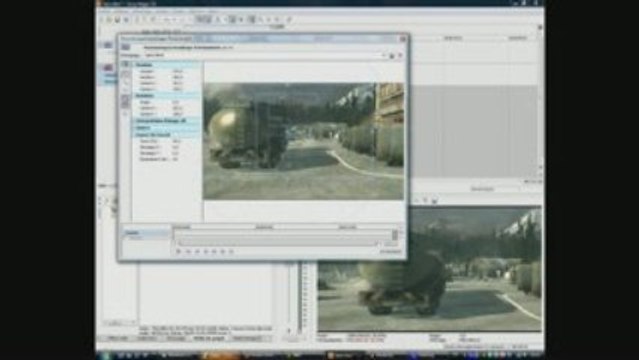Select the normal edit tool in Pan/Crop

[126, 74]
